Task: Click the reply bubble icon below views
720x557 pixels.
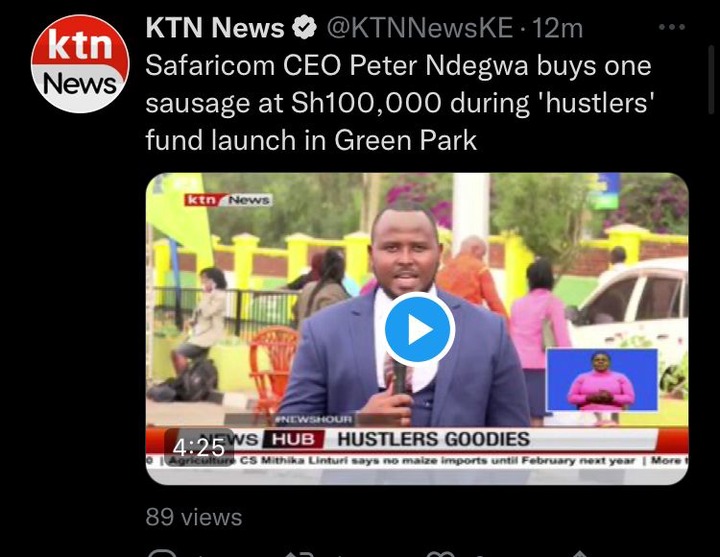Action: click(163, 553)
